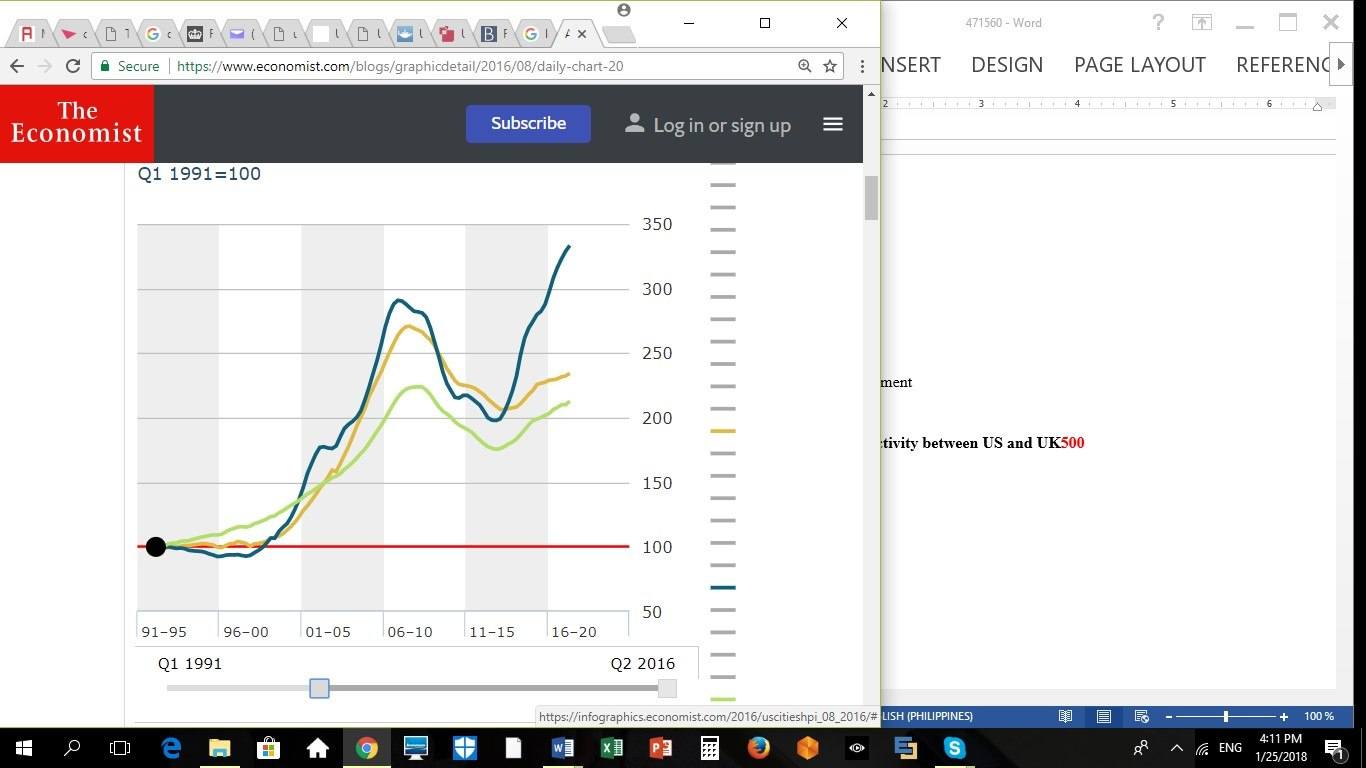
Task: Toggle the dark blue city series marker
Action: point(722,588)
